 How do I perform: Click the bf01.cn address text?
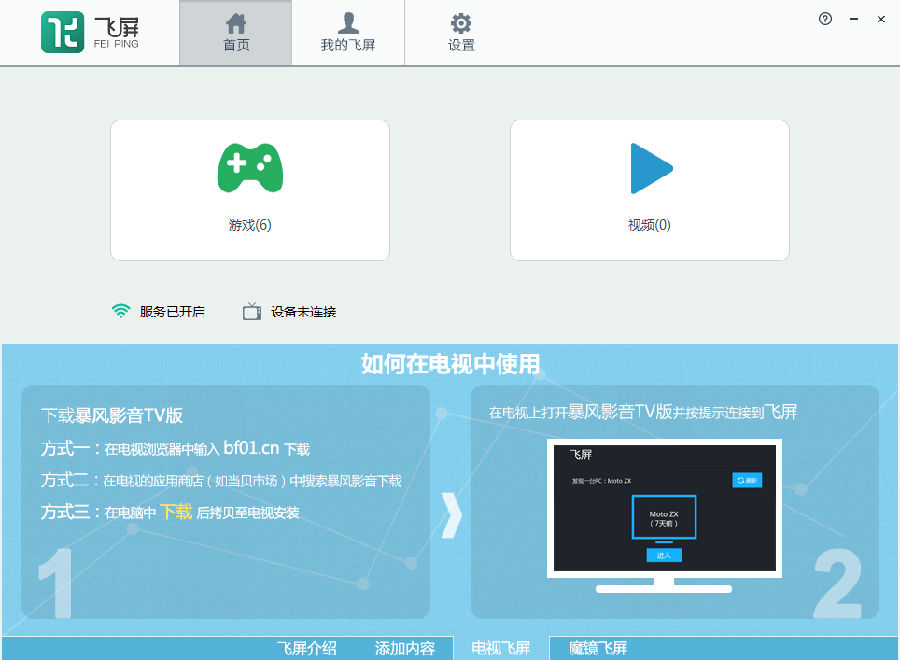pos(251,448)
